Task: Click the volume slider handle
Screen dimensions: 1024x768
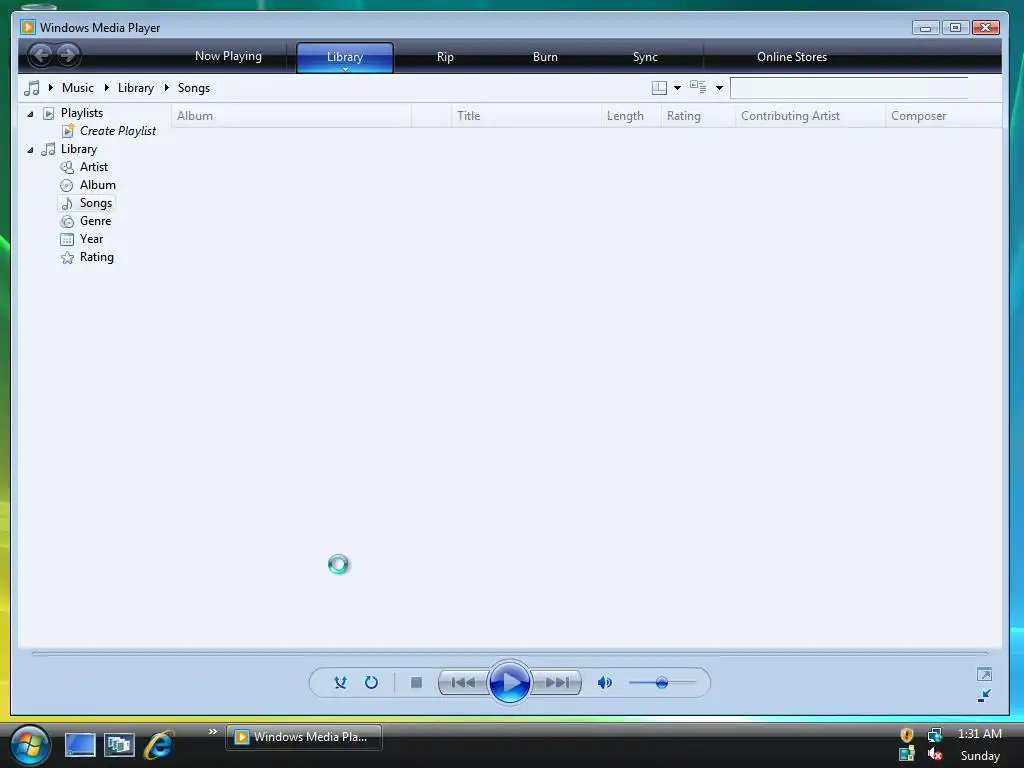Action: (x=662, y=683)
